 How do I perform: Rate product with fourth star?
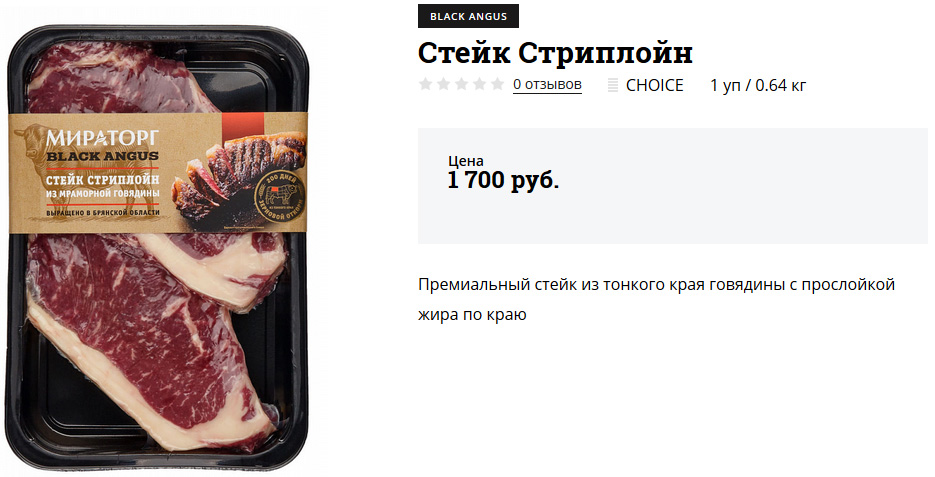pos(479,84)
